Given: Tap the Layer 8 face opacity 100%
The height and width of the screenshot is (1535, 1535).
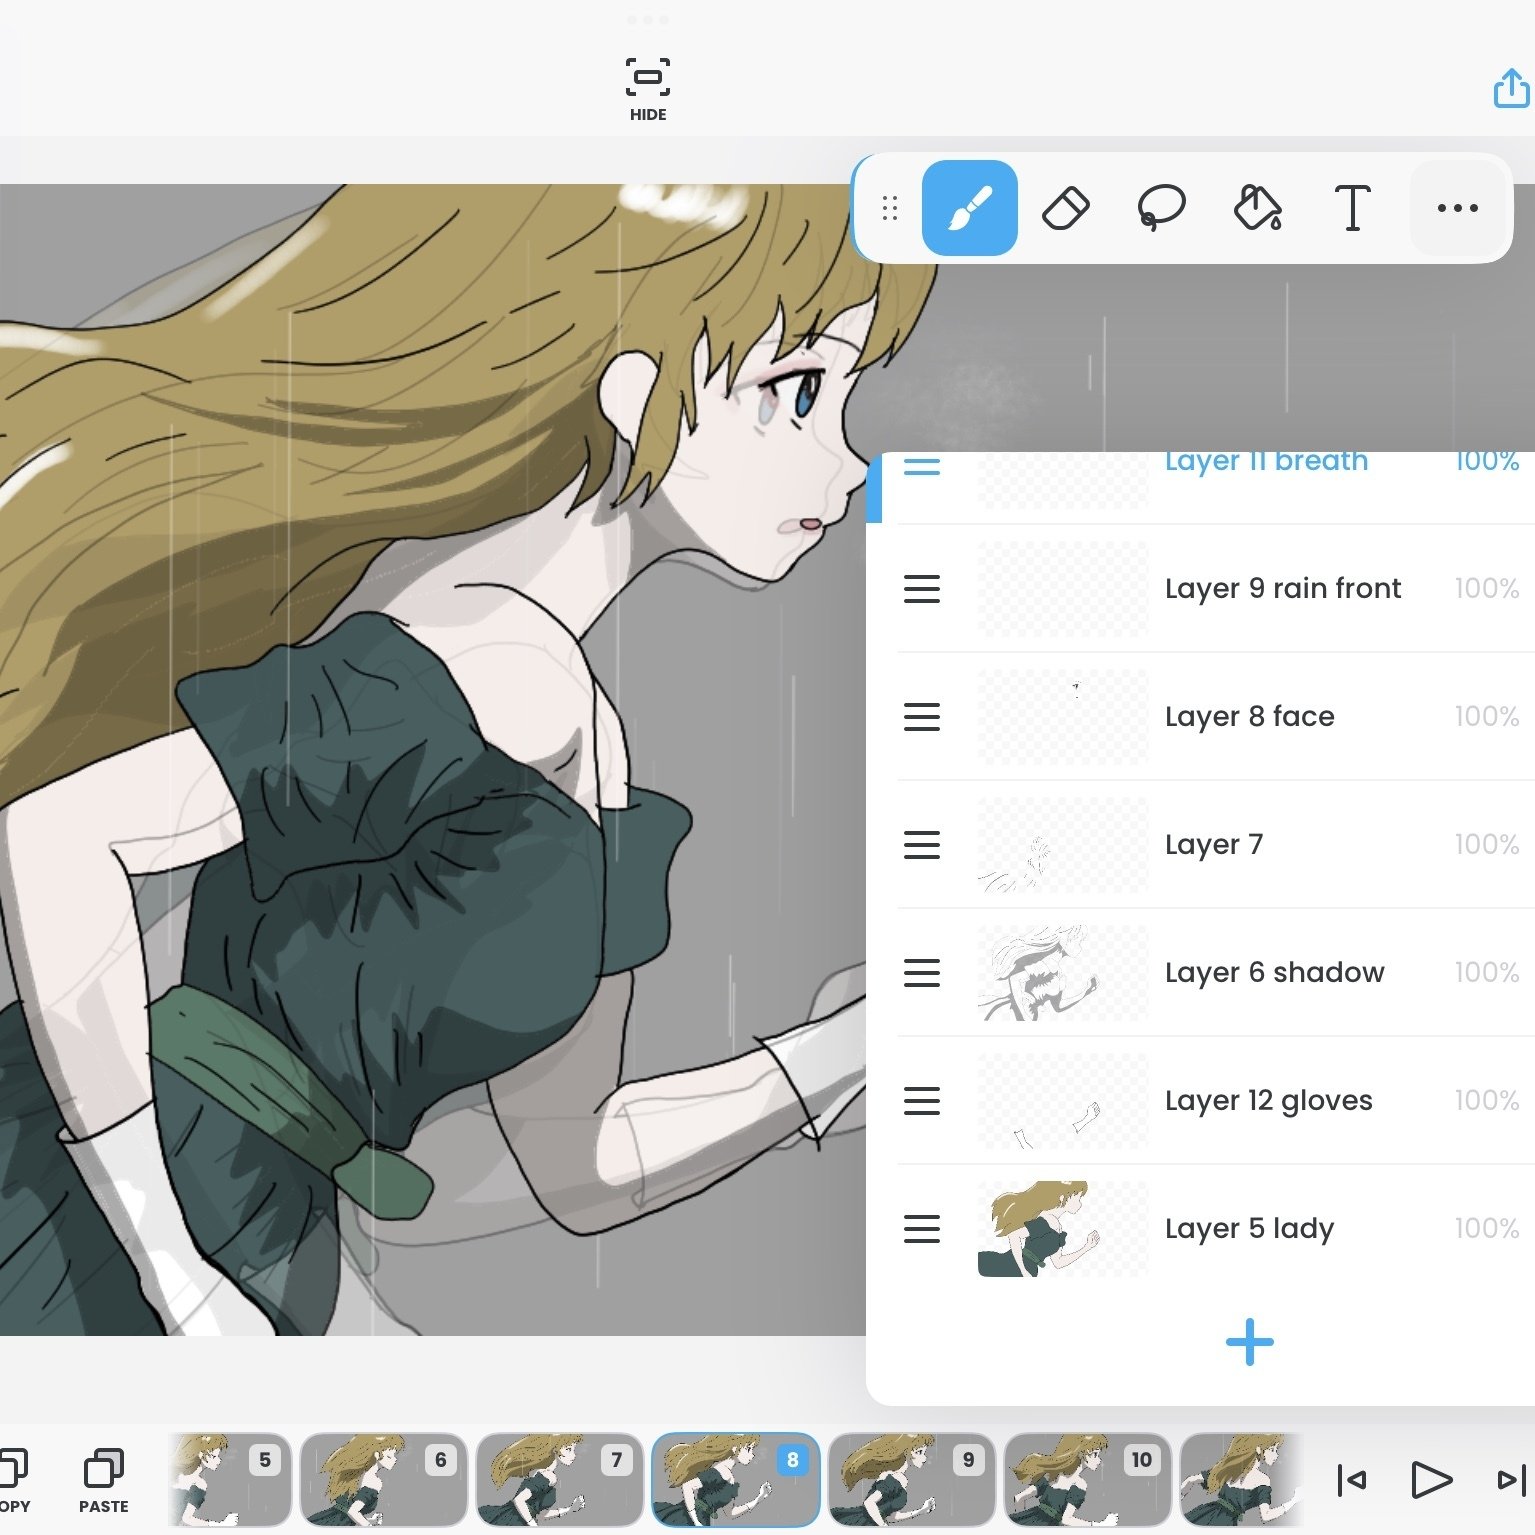Looking at the screenshot, I should coord(1486,716).
